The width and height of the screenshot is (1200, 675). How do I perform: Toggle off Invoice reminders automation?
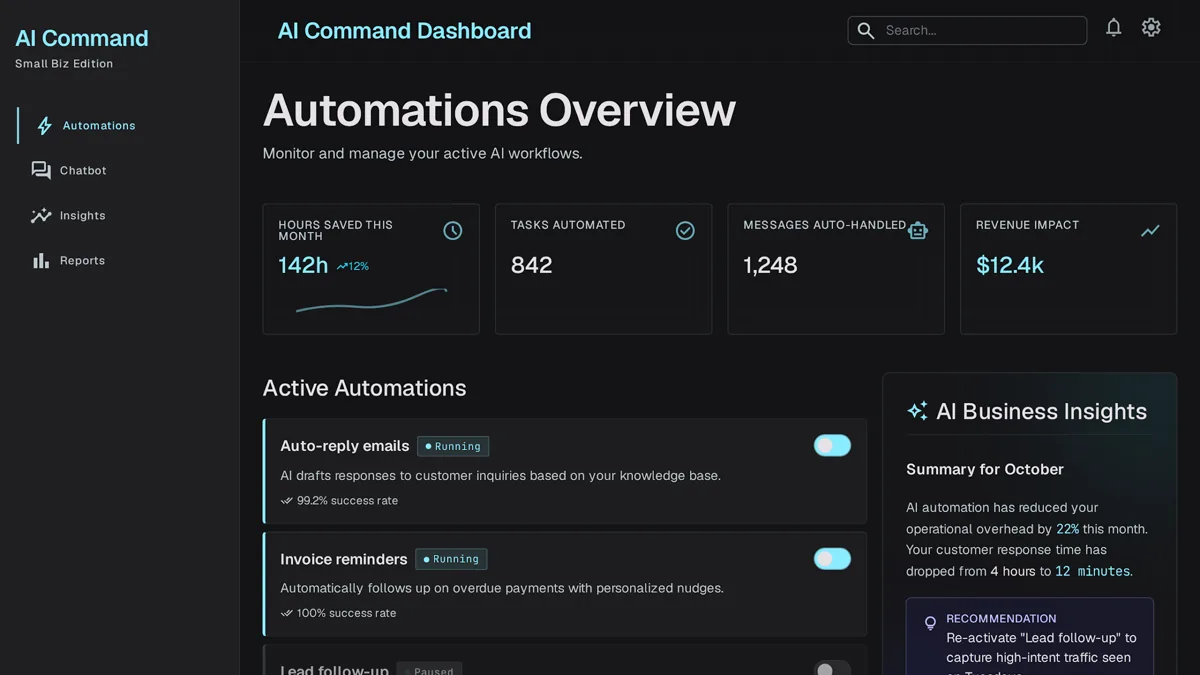click(x=832, y=559)
